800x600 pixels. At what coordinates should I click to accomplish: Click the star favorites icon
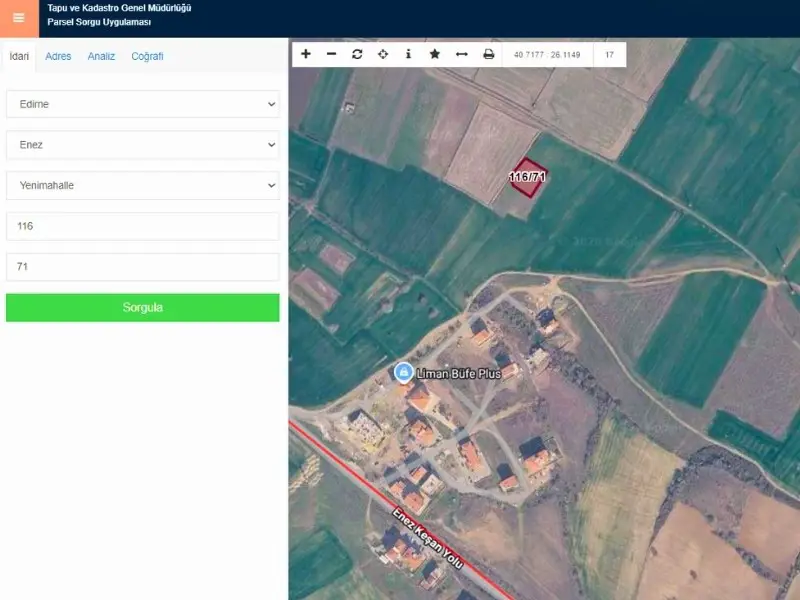pyautogui.click(x=435, y=54)
